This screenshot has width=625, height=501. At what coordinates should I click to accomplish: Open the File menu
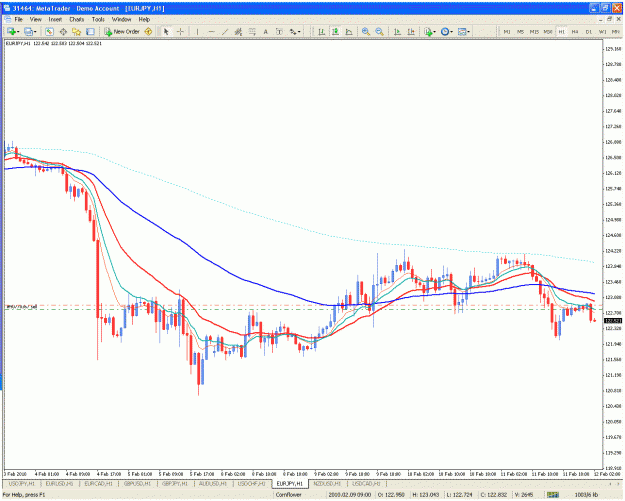coord(18,19)
